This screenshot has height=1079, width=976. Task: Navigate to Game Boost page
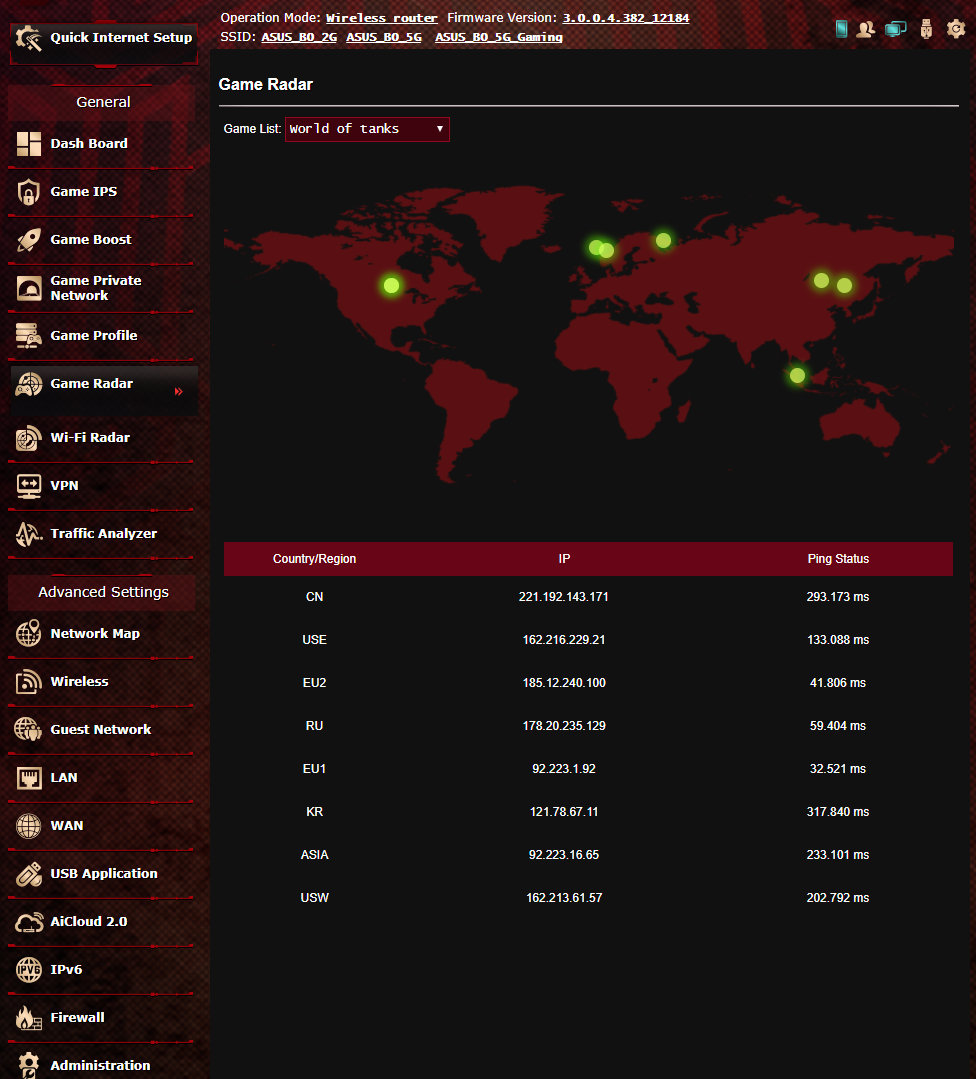point(91,239)
